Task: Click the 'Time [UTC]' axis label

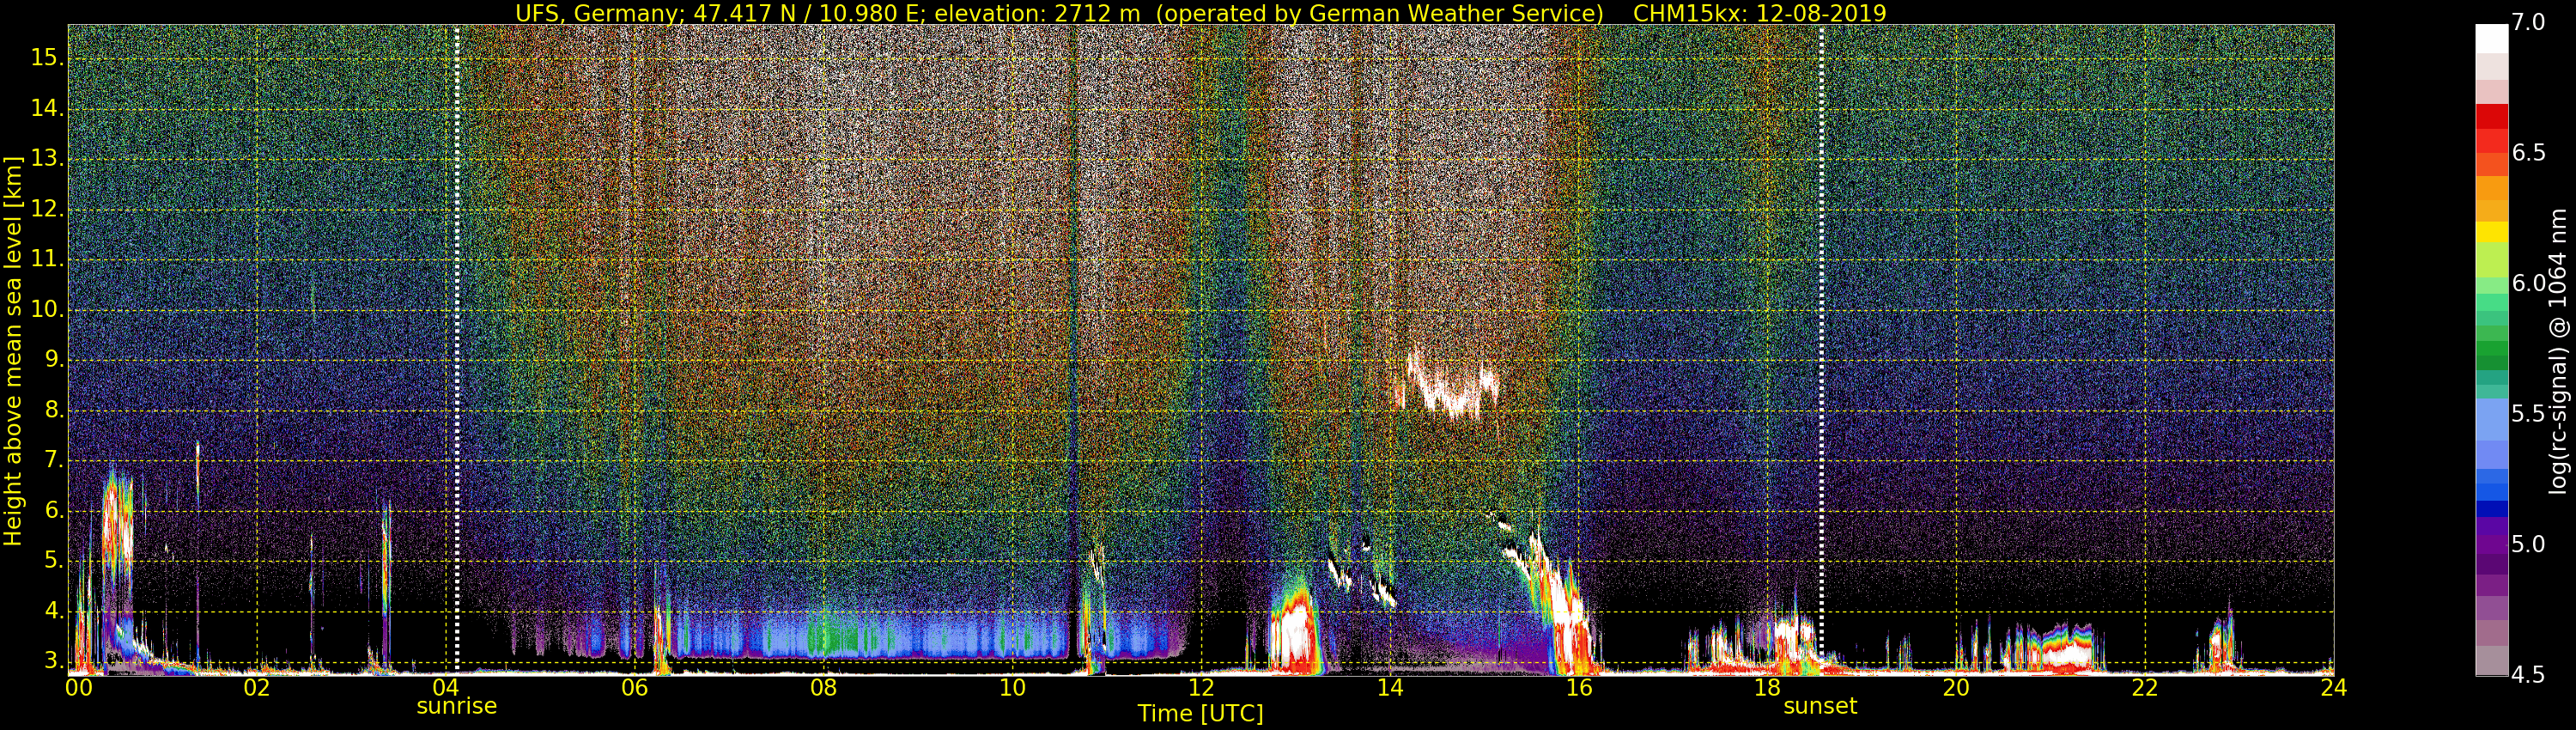Action: [1200, 714]
